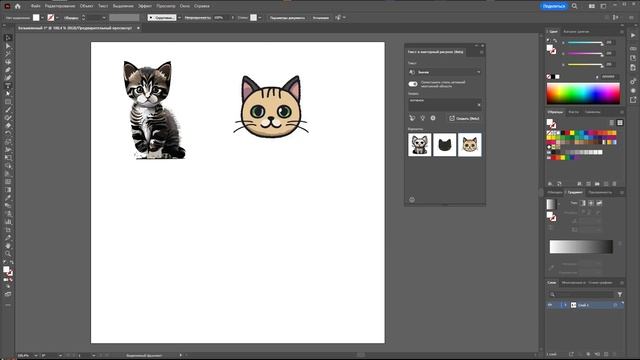Open the stroke weight dropdown
Screen dimensions: 640x360
click(x=104, y=18)
